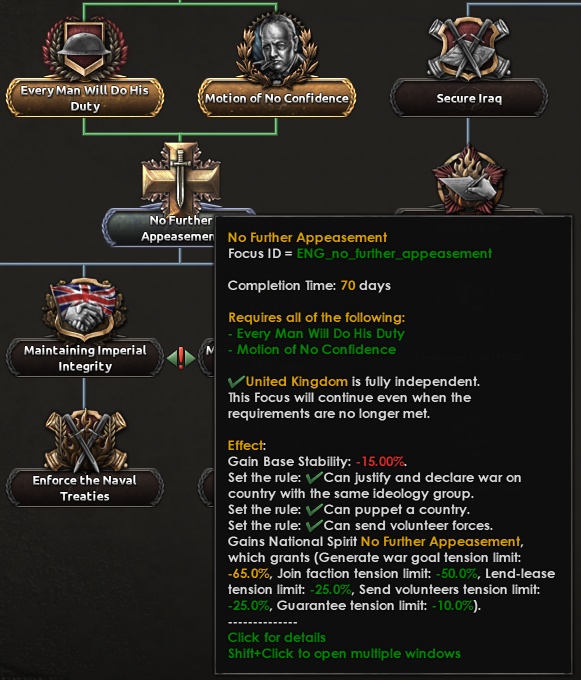Click the burning document signing focus icon

pos(468,179)
